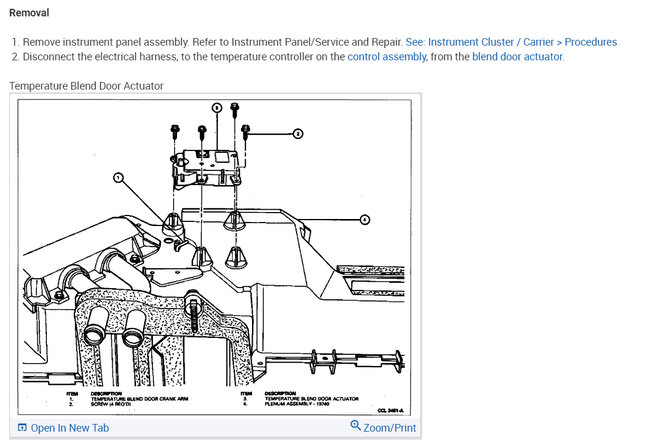650x448 pixels.
Task: Click the magnifier icon beside Zoom/Print
Action: (x=355, y=425)
